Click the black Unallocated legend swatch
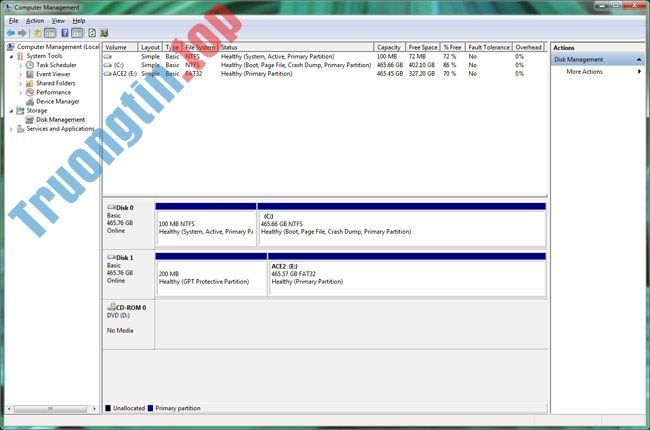The height and width of the screenshot is (430, 650). click(x=108, y=408)
